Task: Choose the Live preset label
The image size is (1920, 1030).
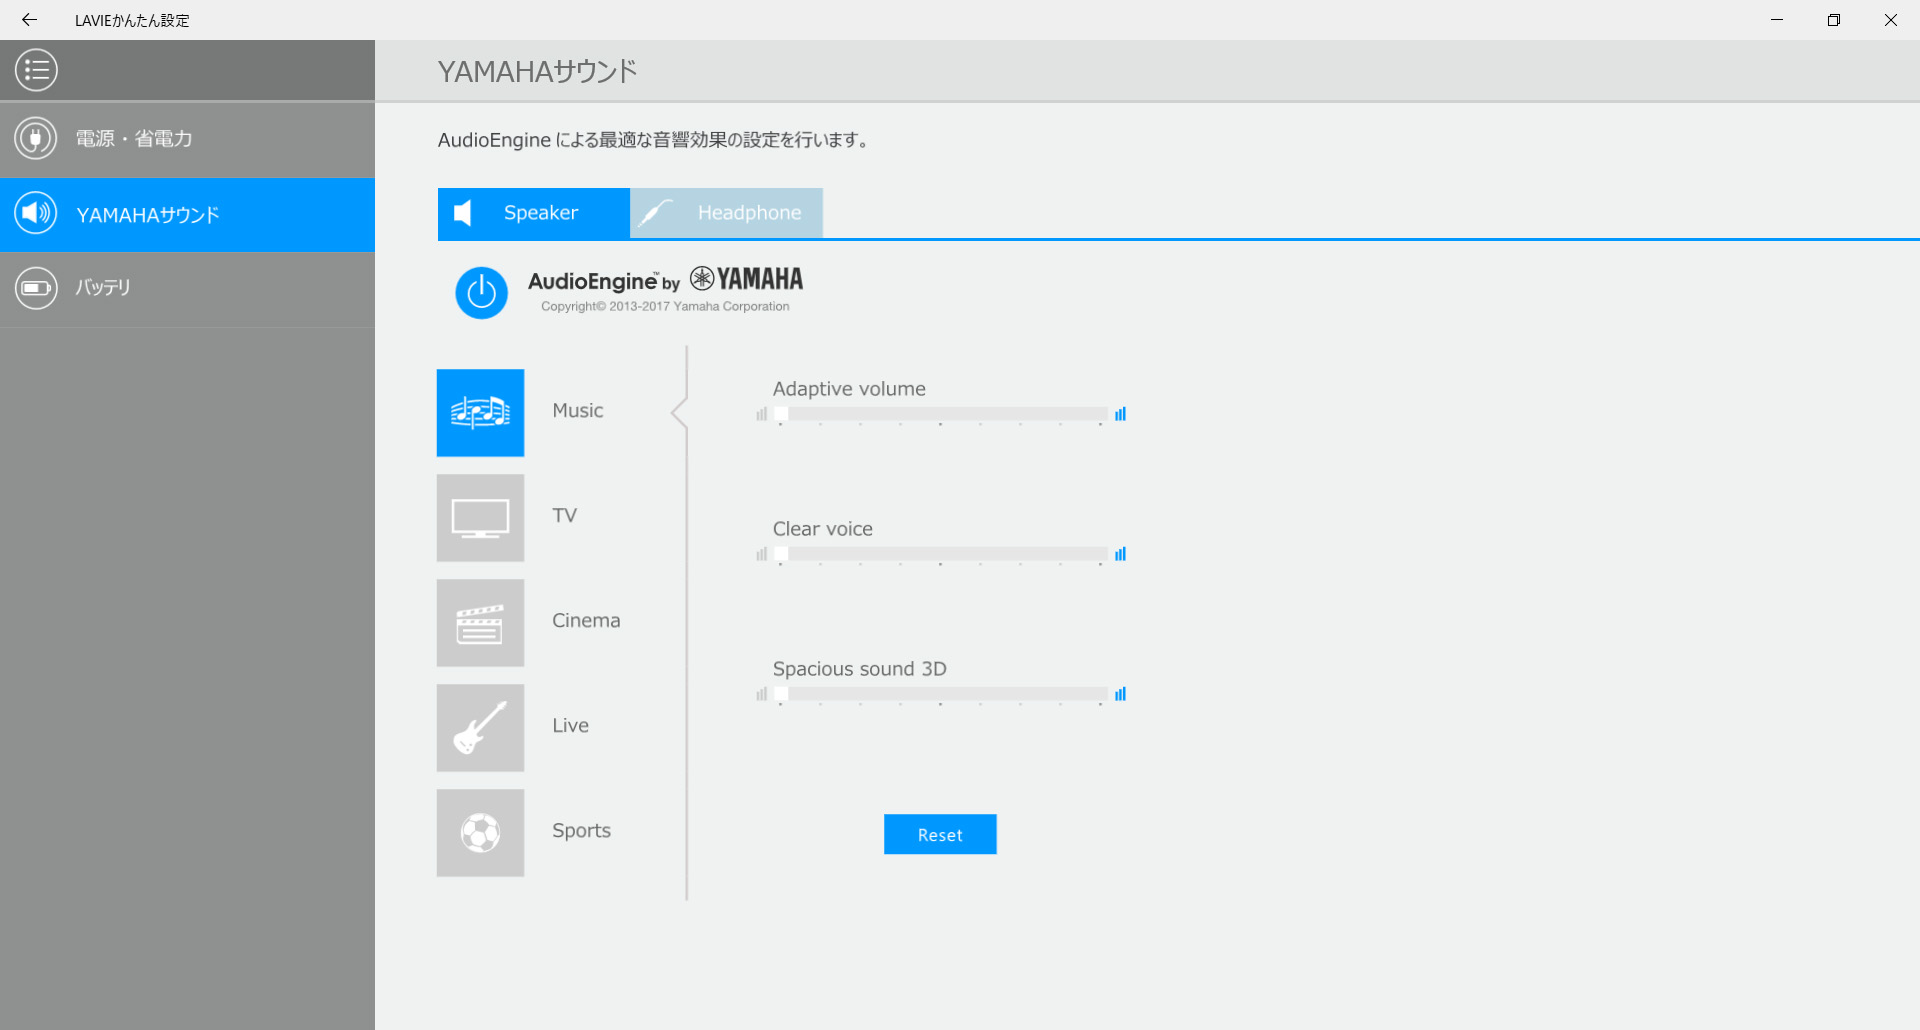Action: pyautogui.click(x=571, y=726)
